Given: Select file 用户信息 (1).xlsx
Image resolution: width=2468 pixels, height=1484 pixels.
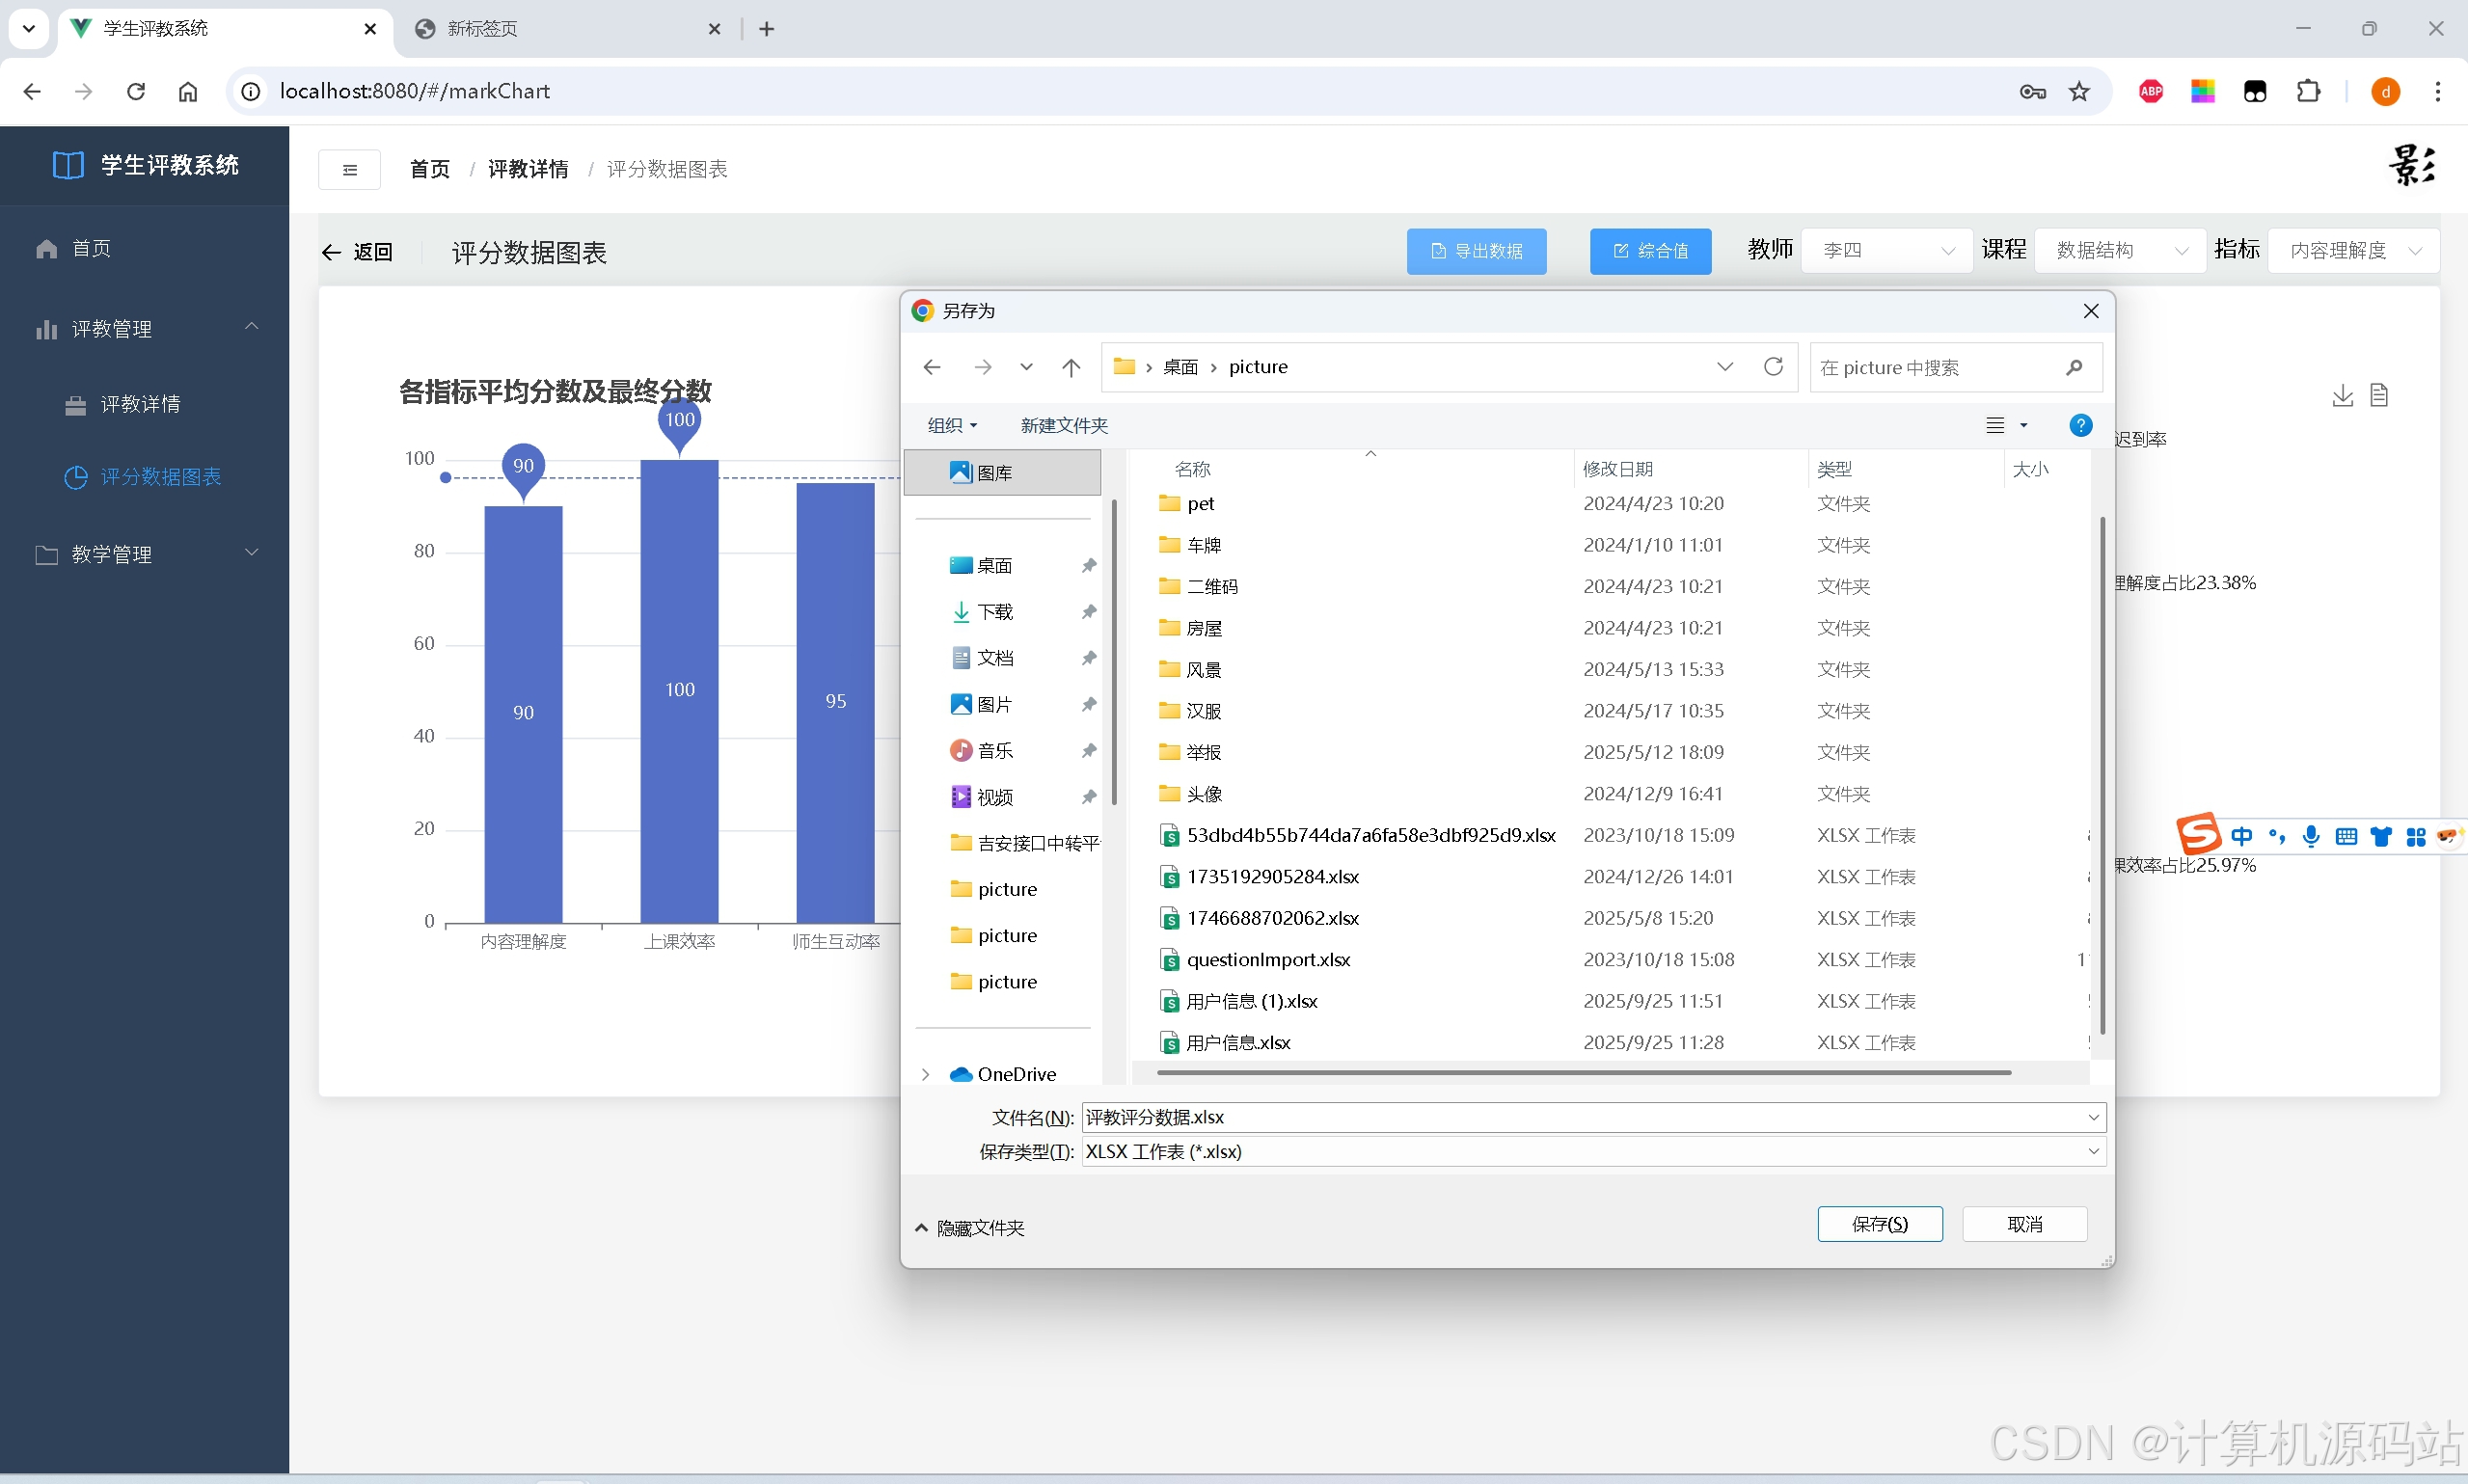Looking at the screenshot, I should [x=1252, y=1001].
